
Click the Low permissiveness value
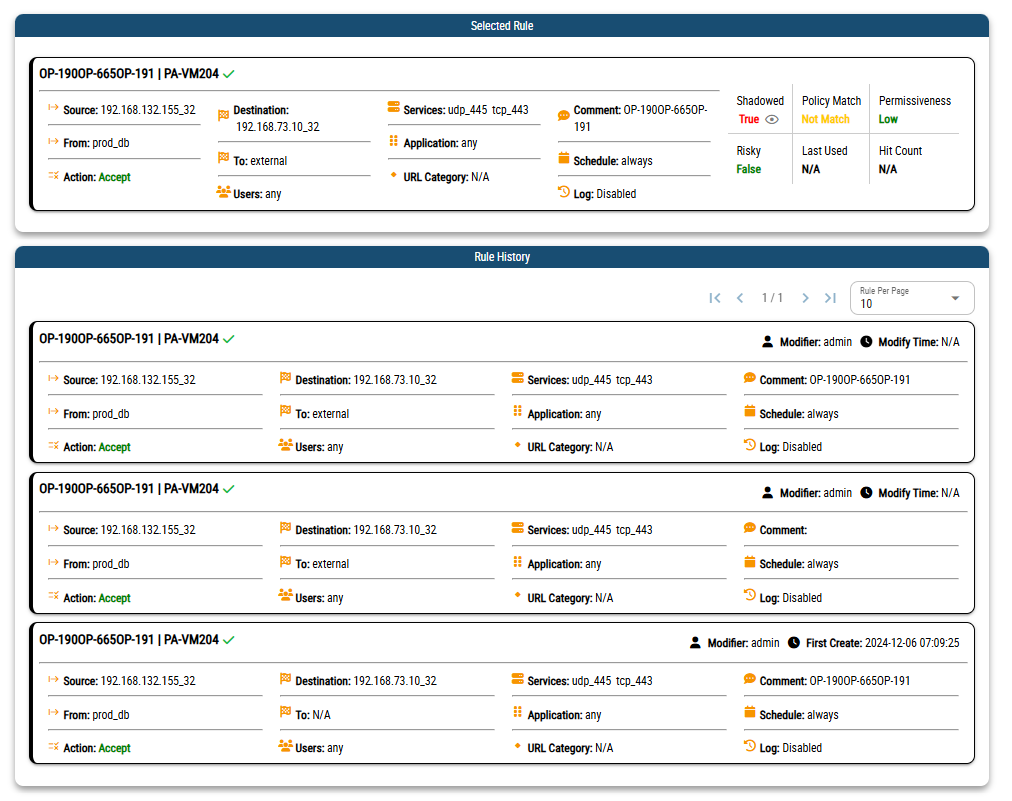click(x=888, y=119)
